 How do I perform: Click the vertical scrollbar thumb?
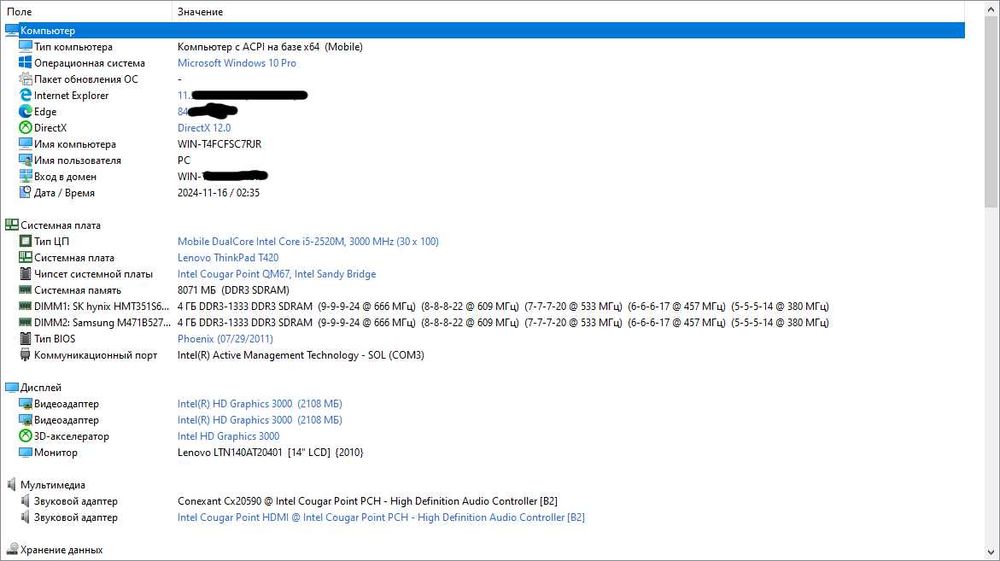coord(991,112)
